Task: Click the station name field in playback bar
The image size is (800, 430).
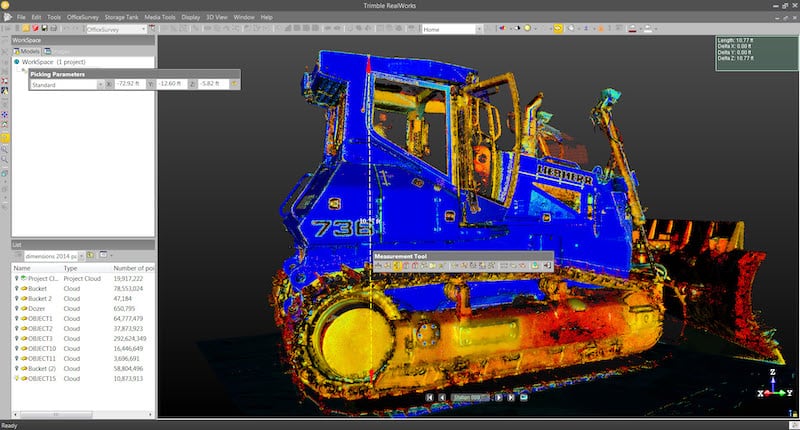Action: pos(470,397)
